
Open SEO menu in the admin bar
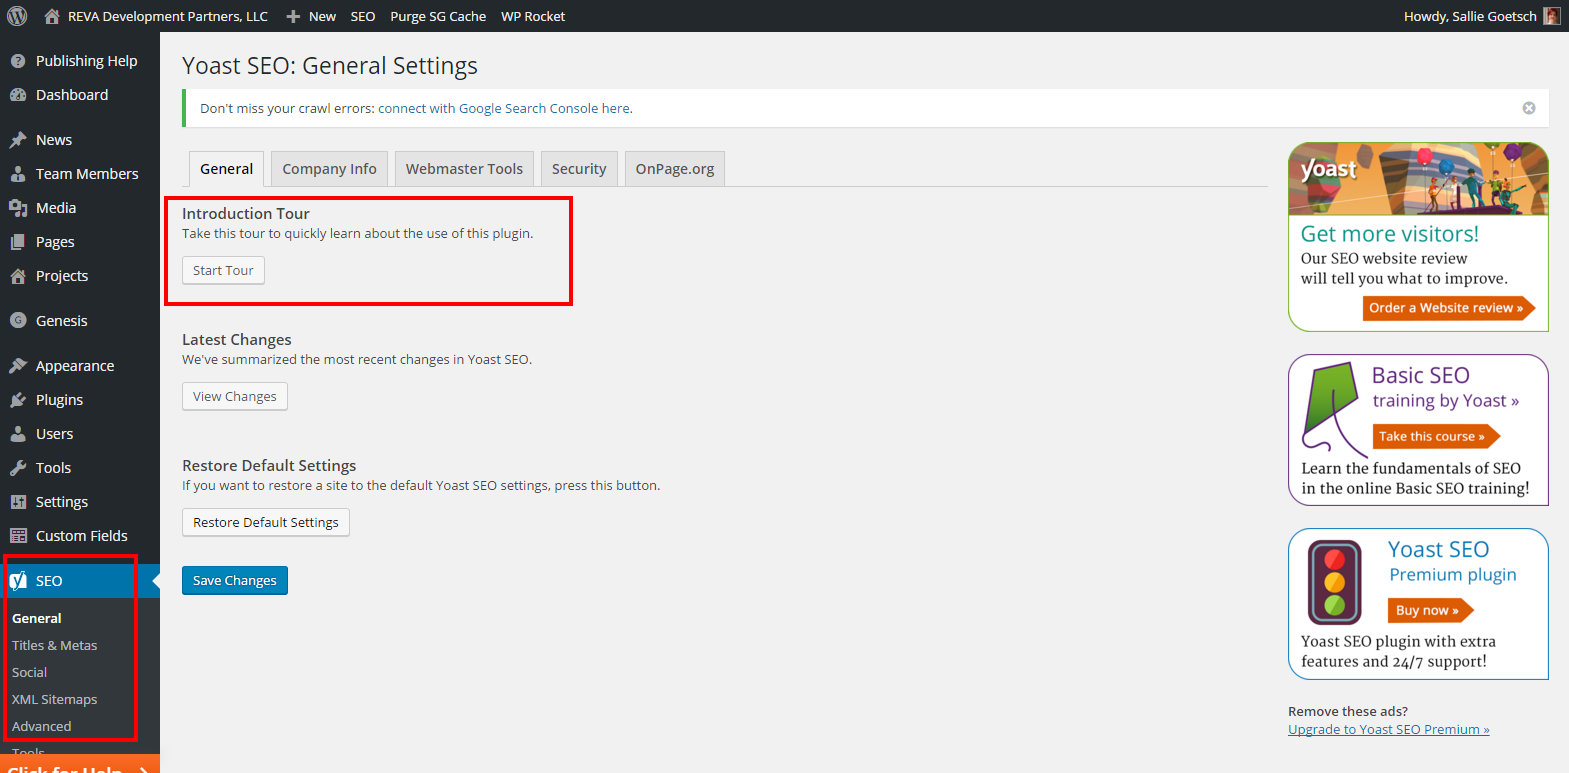click(x=363, y=16)
